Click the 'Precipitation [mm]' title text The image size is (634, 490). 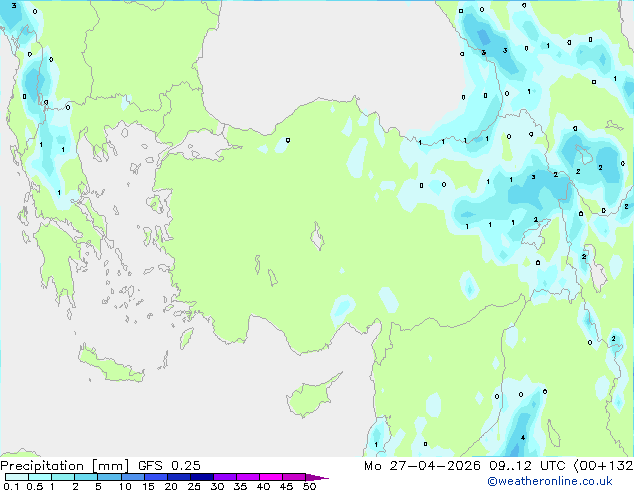tap(65, 466)
